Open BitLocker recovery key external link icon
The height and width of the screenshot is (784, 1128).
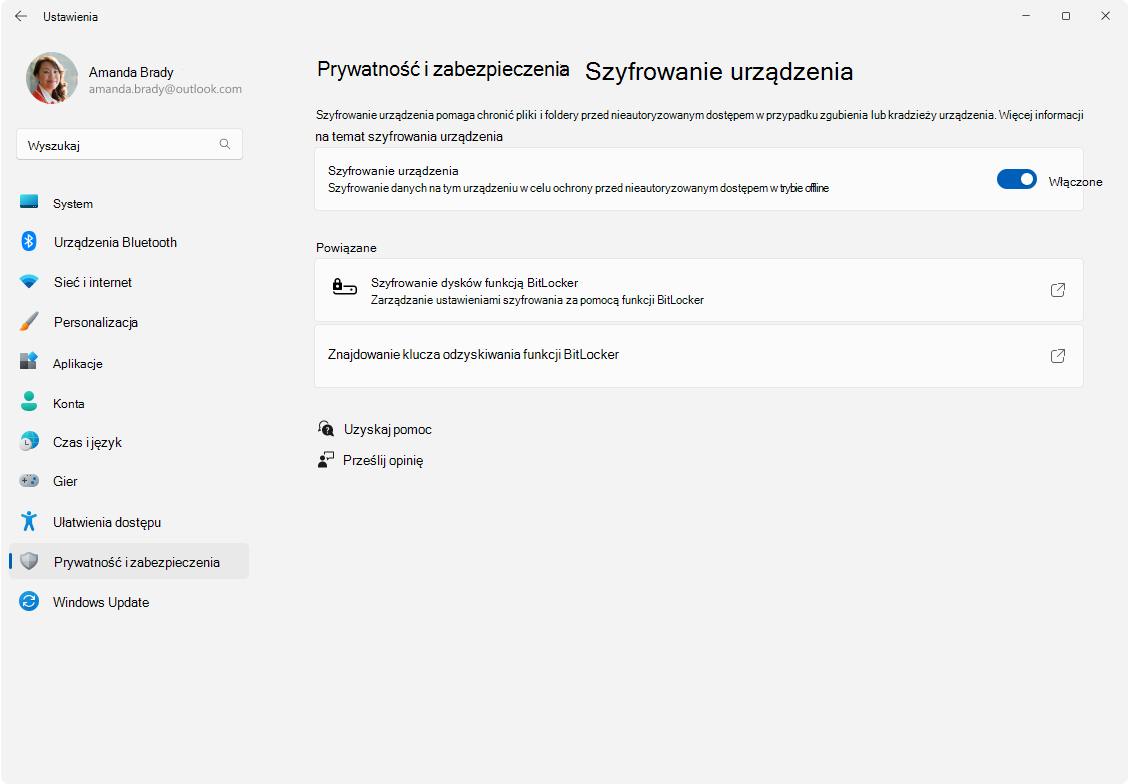(x=1057, y=355)
